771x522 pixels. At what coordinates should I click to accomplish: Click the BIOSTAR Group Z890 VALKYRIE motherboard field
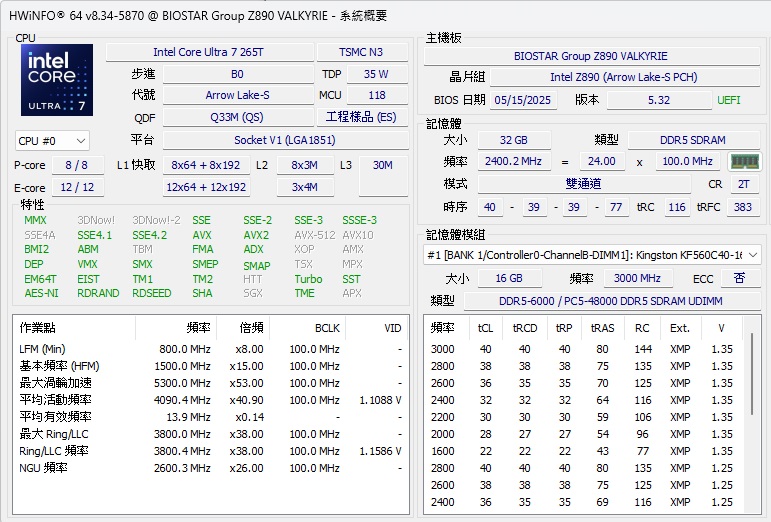pos(590,56)
